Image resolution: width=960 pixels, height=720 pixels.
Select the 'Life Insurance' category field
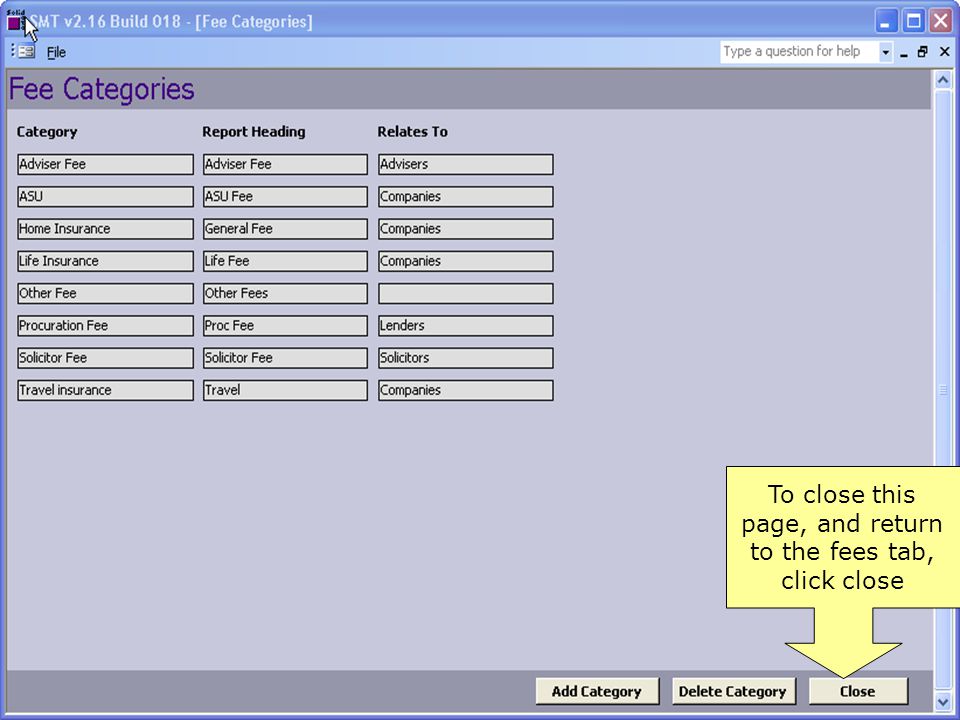105,261
